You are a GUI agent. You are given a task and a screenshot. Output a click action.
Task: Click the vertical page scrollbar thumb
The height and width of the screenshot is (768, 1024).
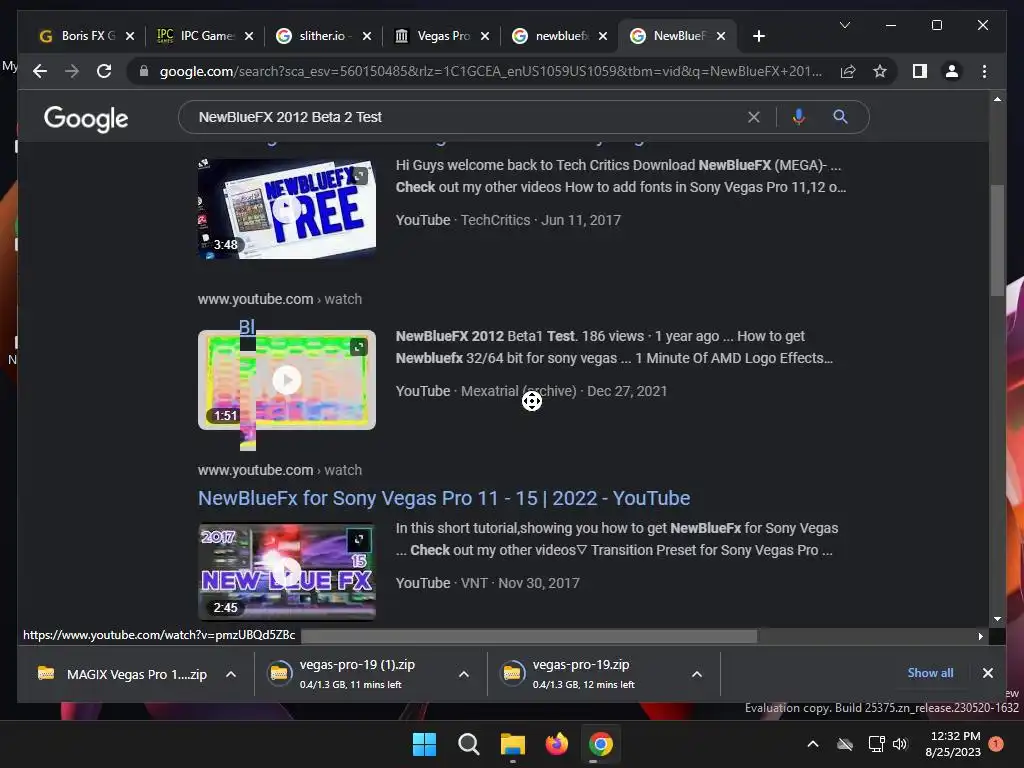tap(997, 240)
